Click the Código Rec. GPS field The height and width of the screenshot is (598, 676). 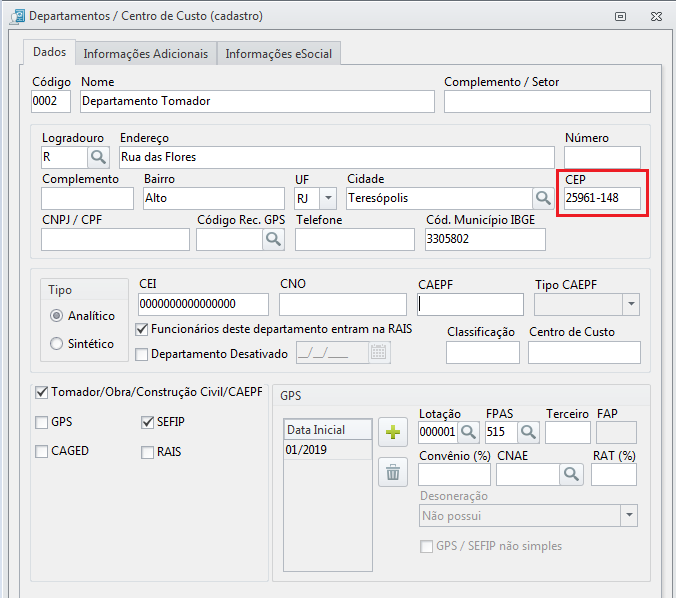230,239
